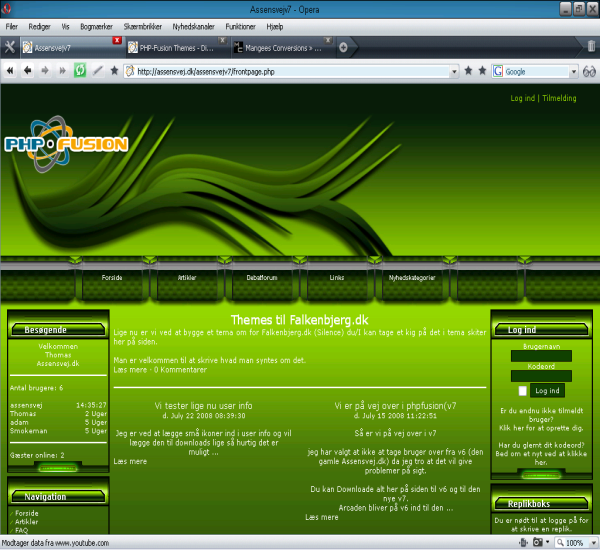Click the PHP-Fusion logo
This screenshot has height=550, width=600.
pos(66,144)
